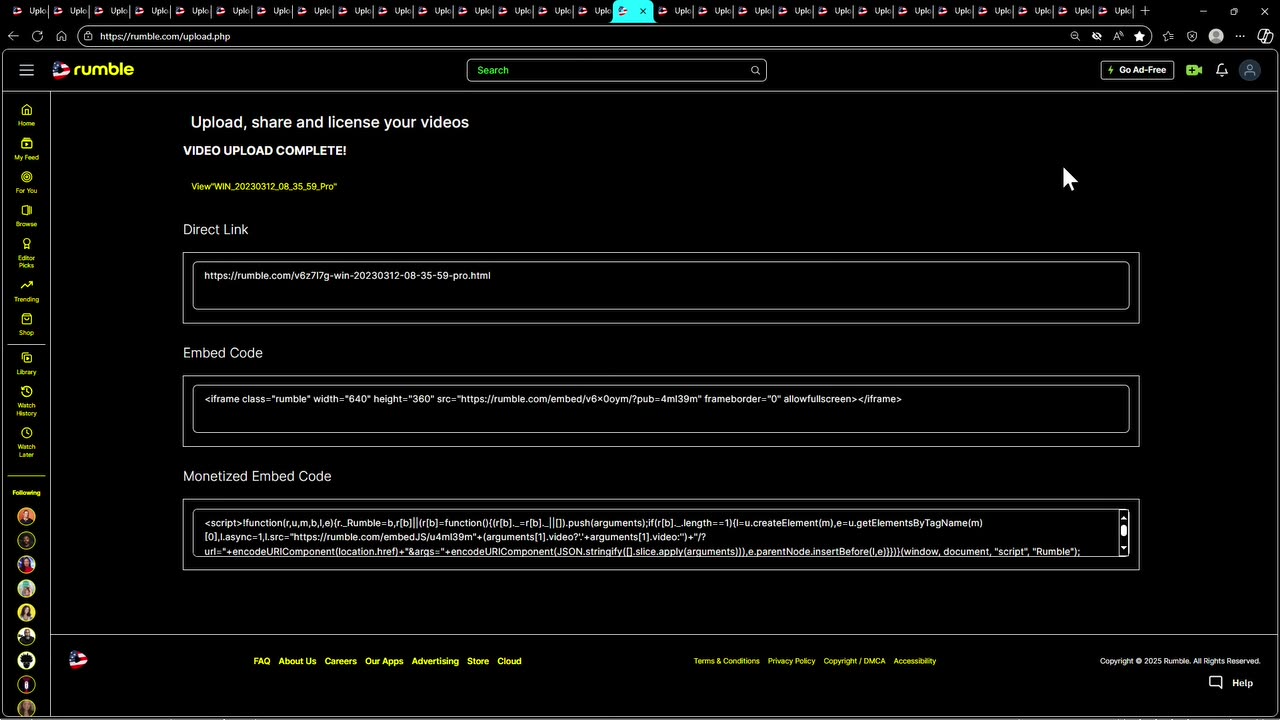Screen dimensions: 1280x720
Task: Click the favorites star in address bar
Action: click(1139, 36)
